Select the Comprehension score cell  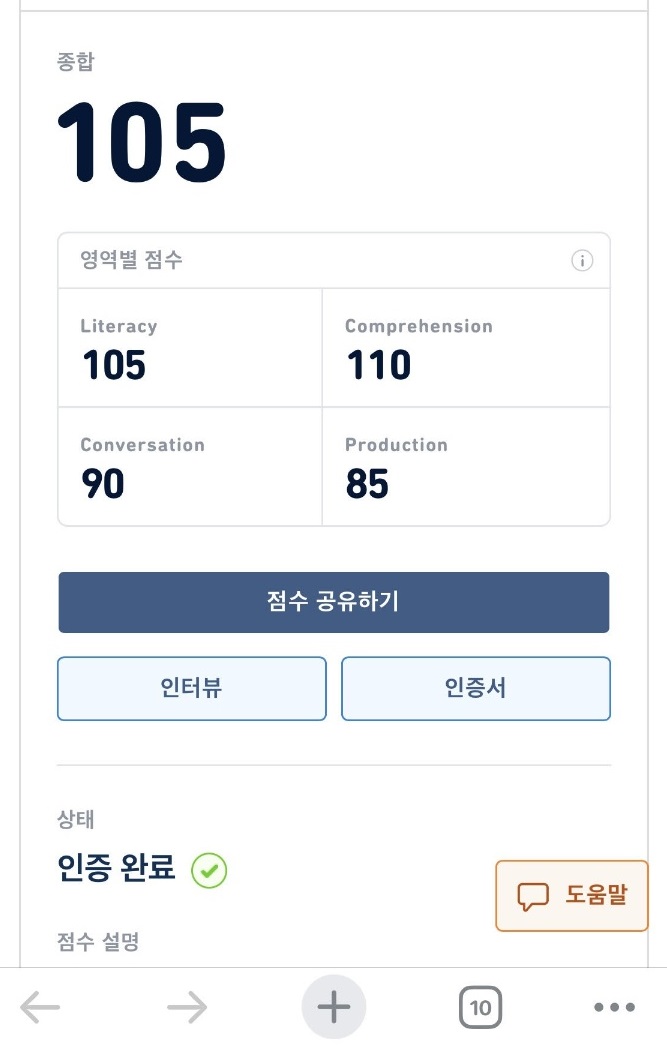pos(466,348)
